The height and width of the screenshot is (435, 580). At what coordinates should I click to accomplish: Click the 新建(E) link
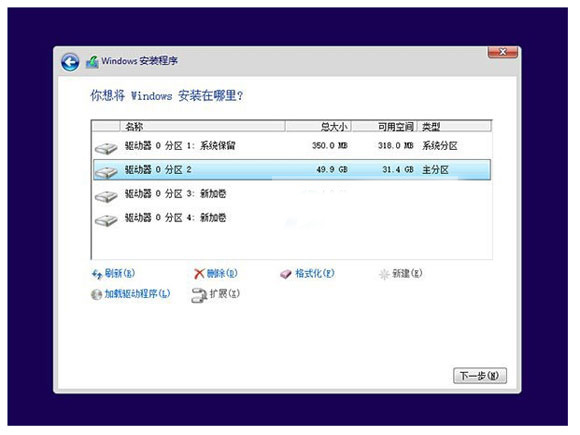(407, 273)
